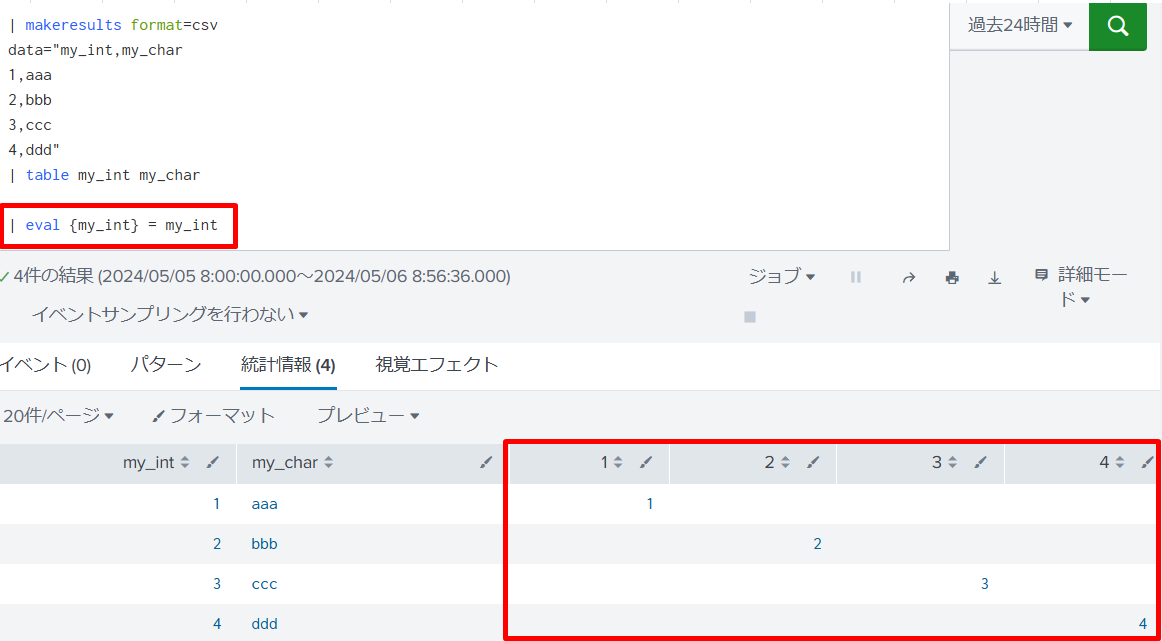This screenshot has height=641, width=1162.
Task: Click in the search query editor
Action: (474, 124)
